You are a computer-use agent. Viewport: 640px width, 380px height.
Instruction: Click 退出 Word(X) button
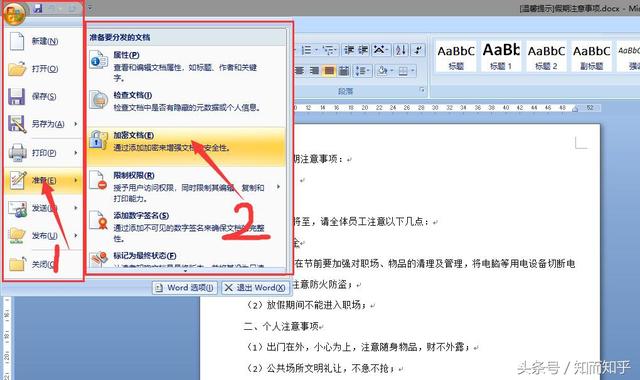click(x=256, y=288)
